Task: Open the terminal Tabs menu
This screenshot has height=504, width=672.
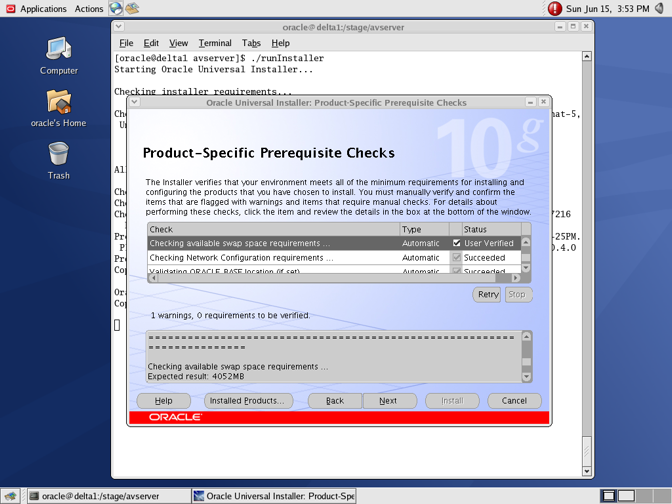Action: click(x=251, y=43)
